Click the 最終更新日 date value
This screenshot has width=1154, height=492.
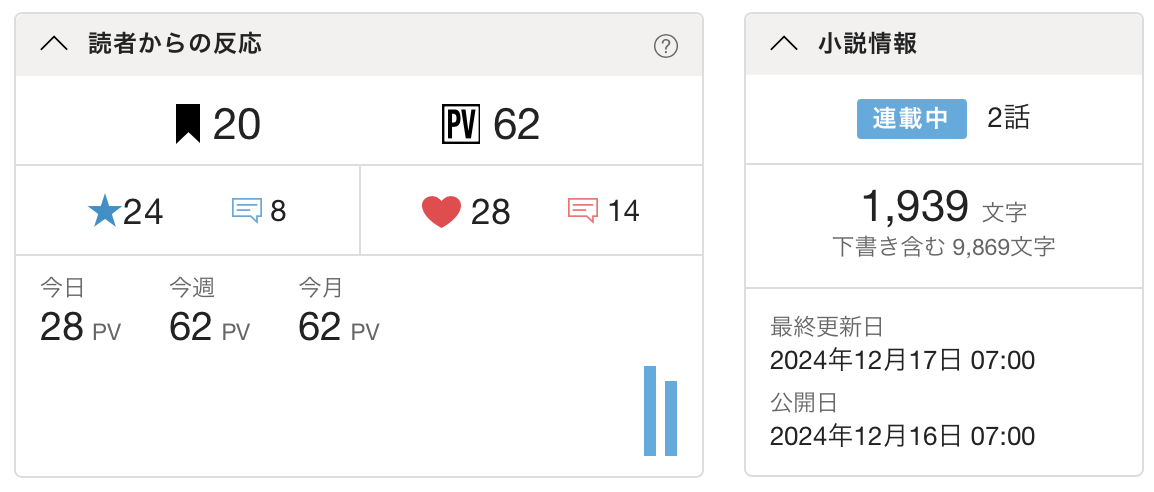coord(902,360)
